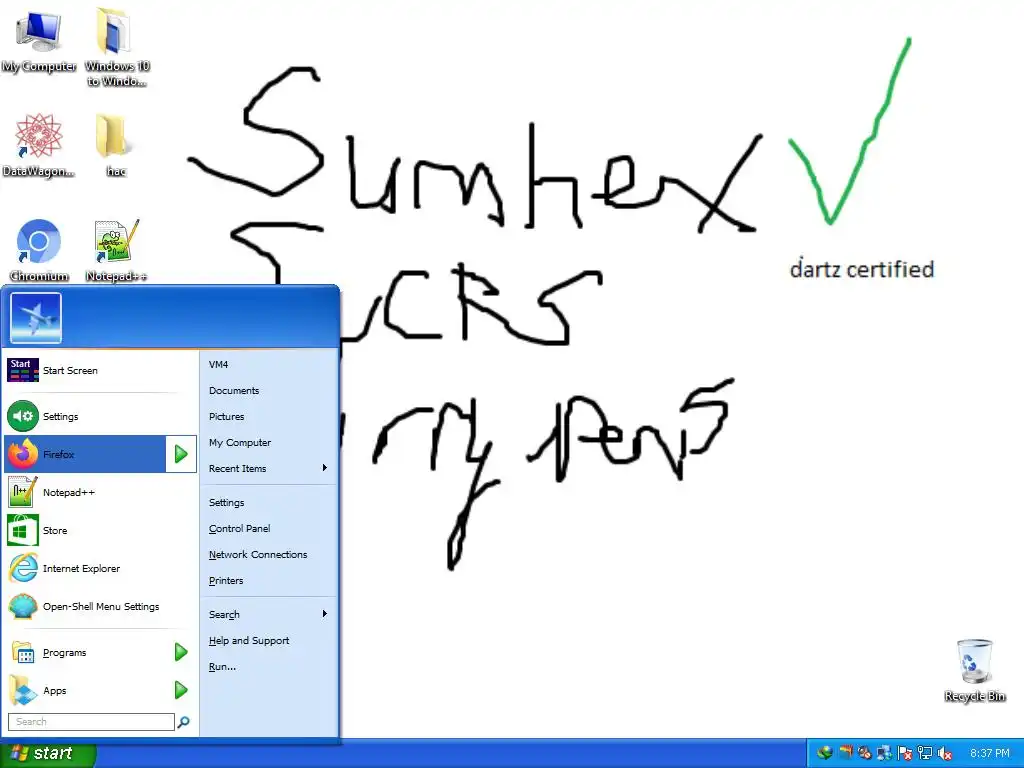Image resolution: width=1024 pixels, height=768 pixels.
Task: Expand the Recent Items submenu
Action: tap(268, 468)
